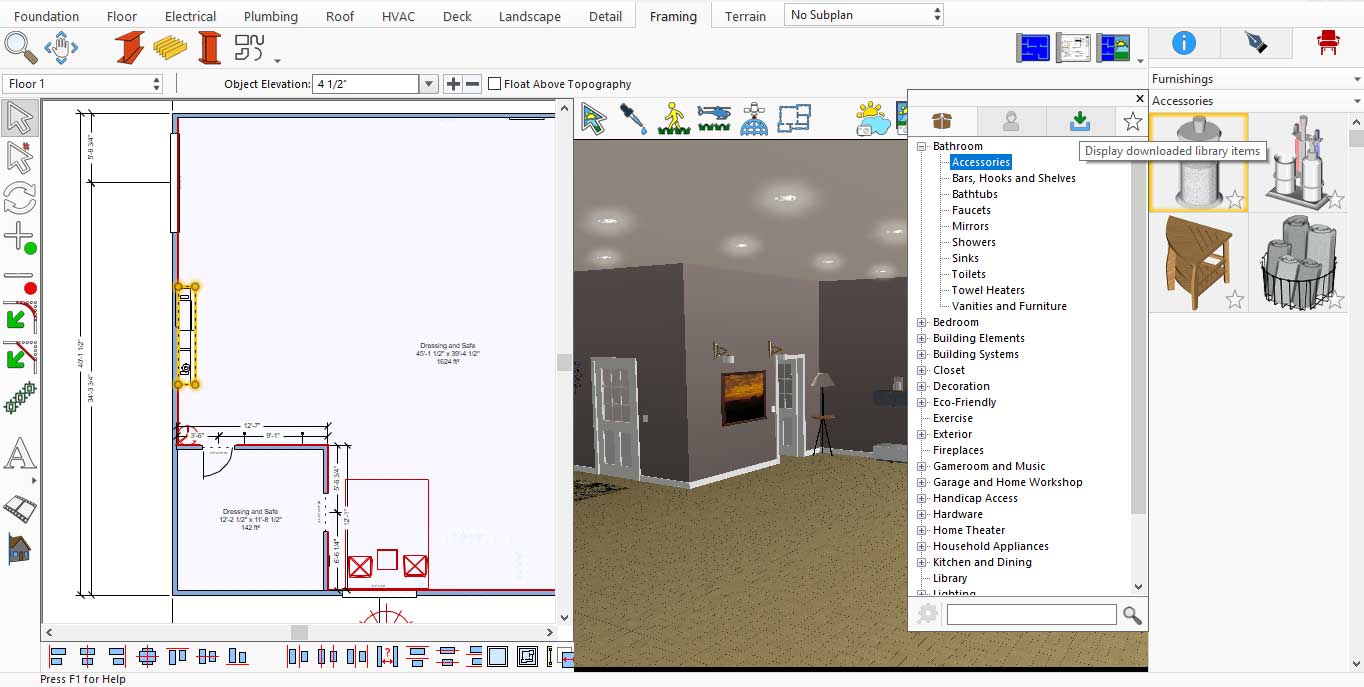Pick the eyedropper tool in 3D view
Viewport: 1364px width, 687px height.
(633, 119)
